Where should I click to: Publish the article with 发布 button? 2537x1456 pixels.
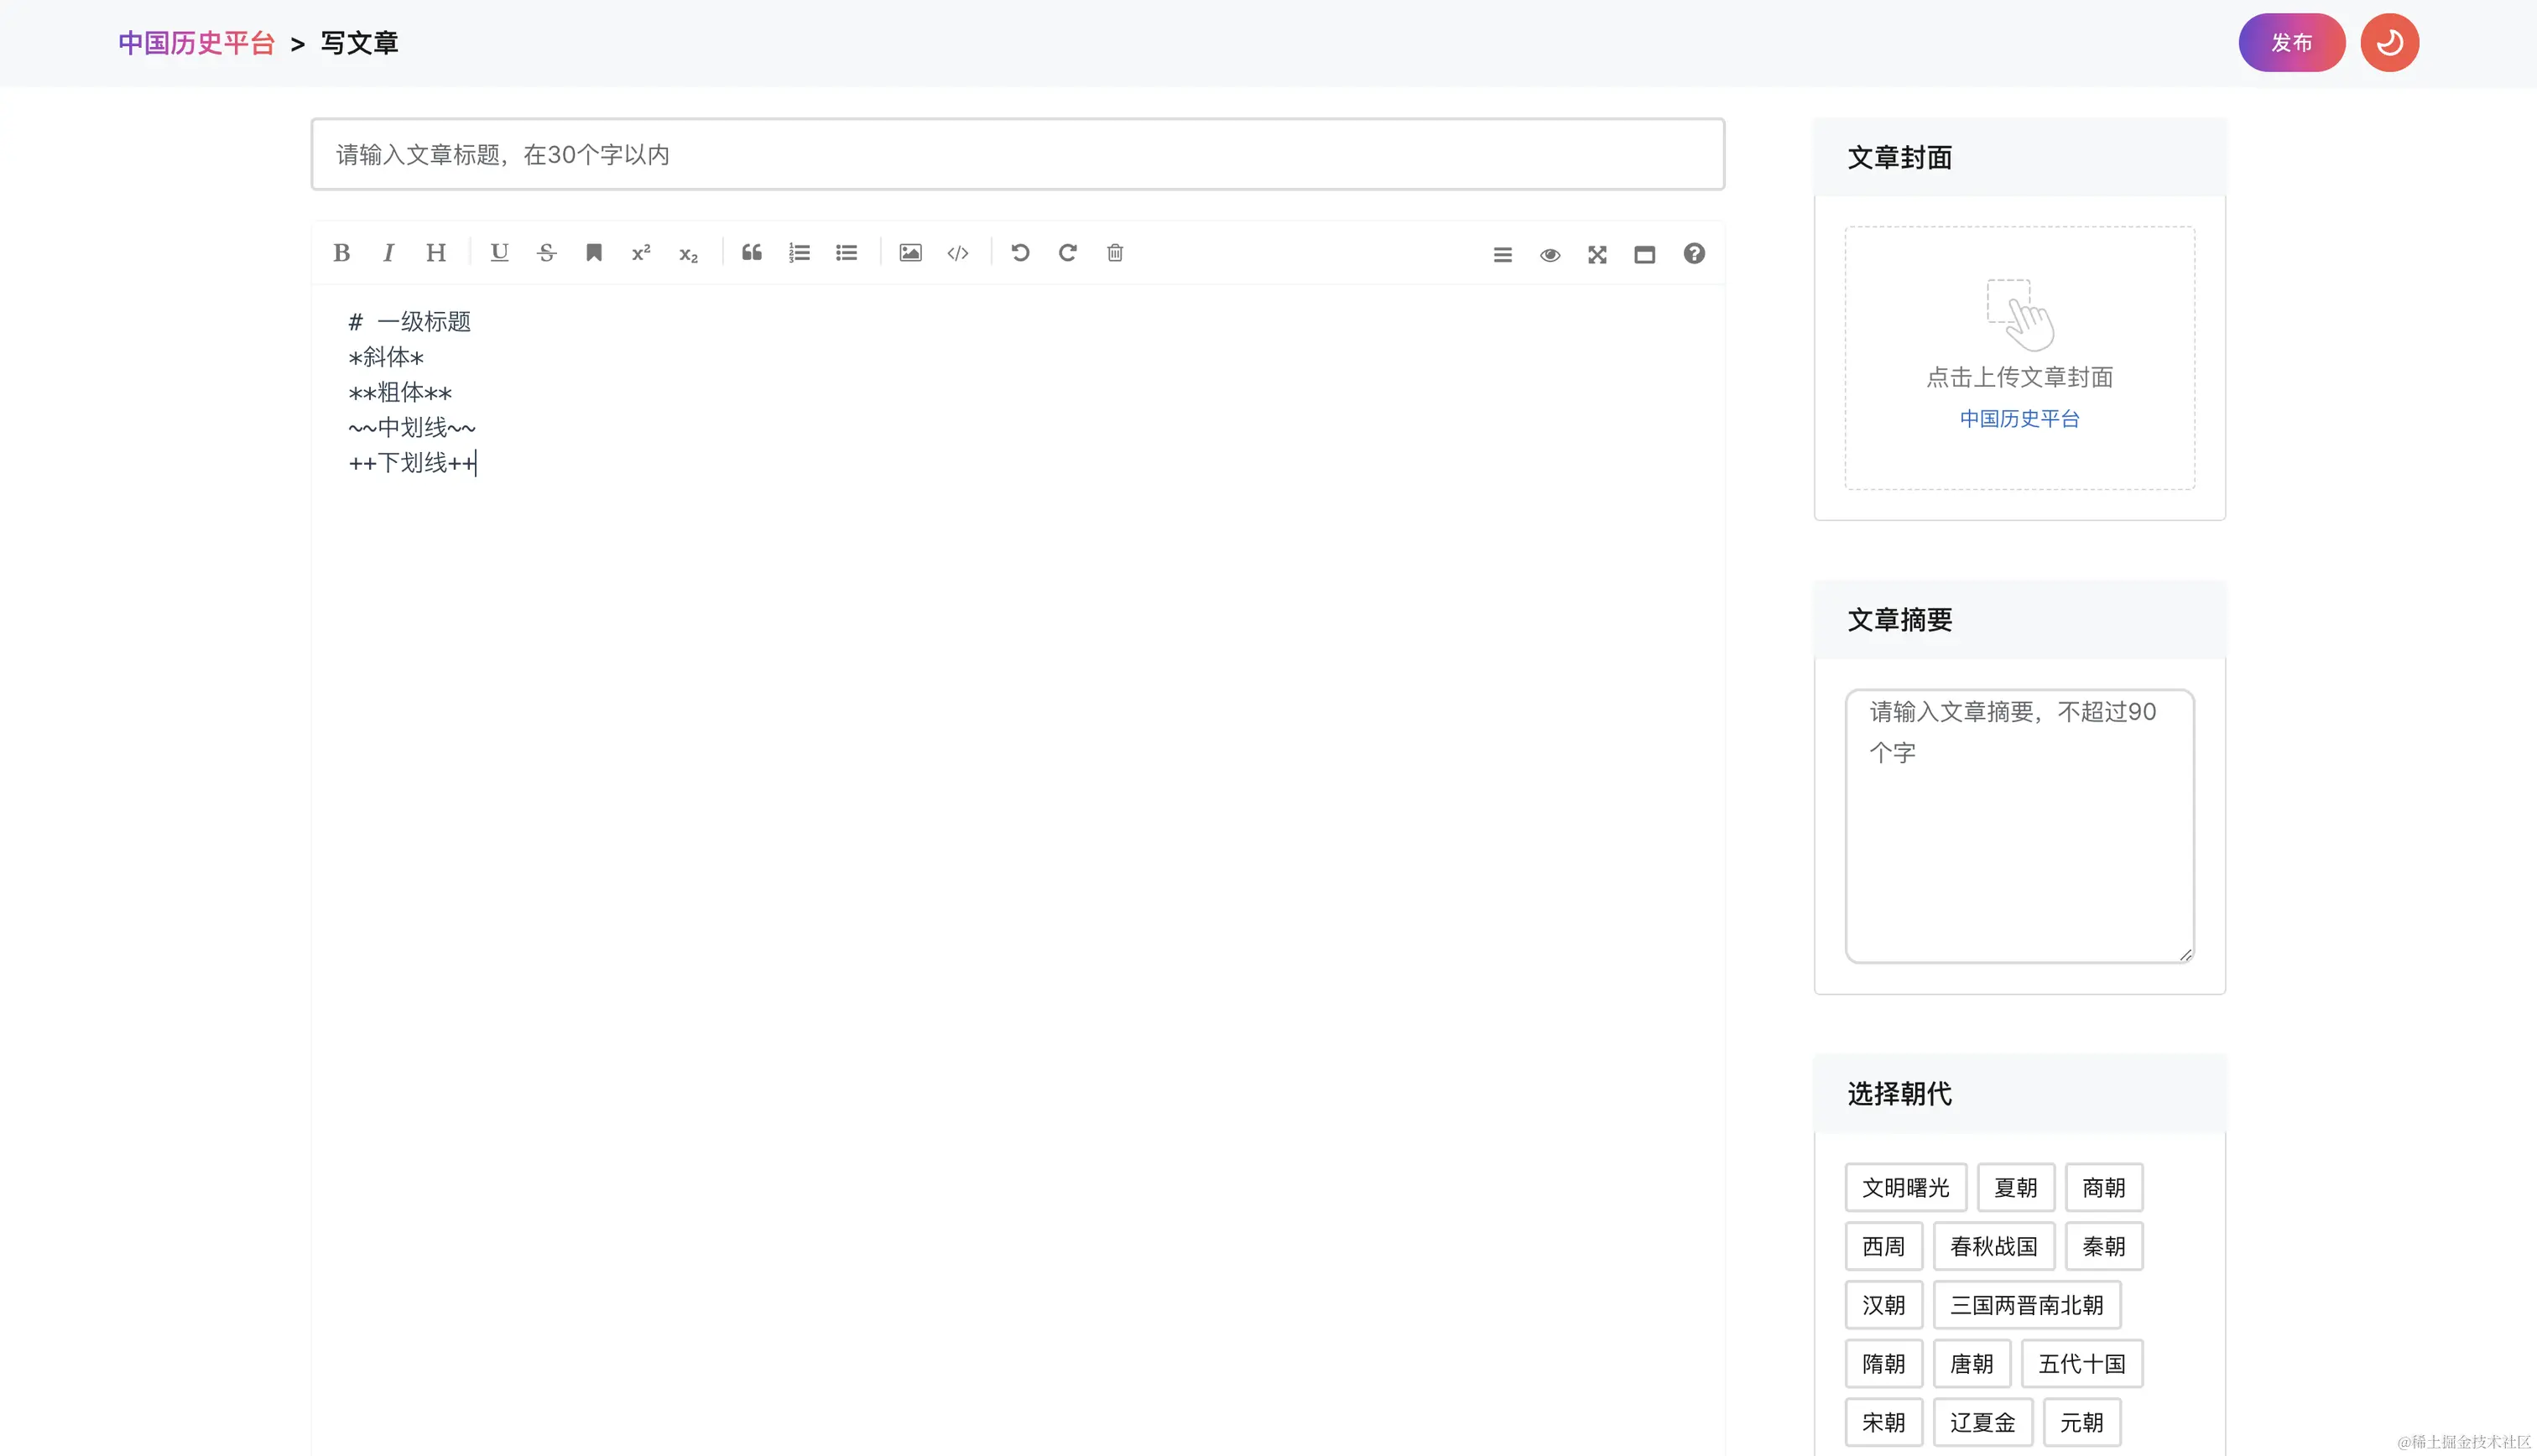point(2291,42)
